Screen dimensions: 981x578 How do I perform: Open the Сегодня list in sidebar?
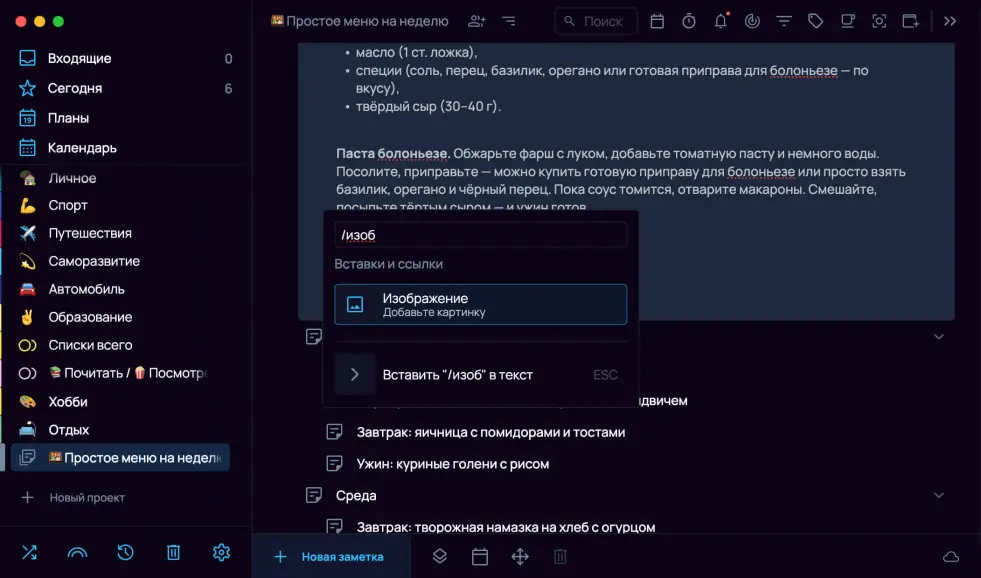tap(75, 88)
